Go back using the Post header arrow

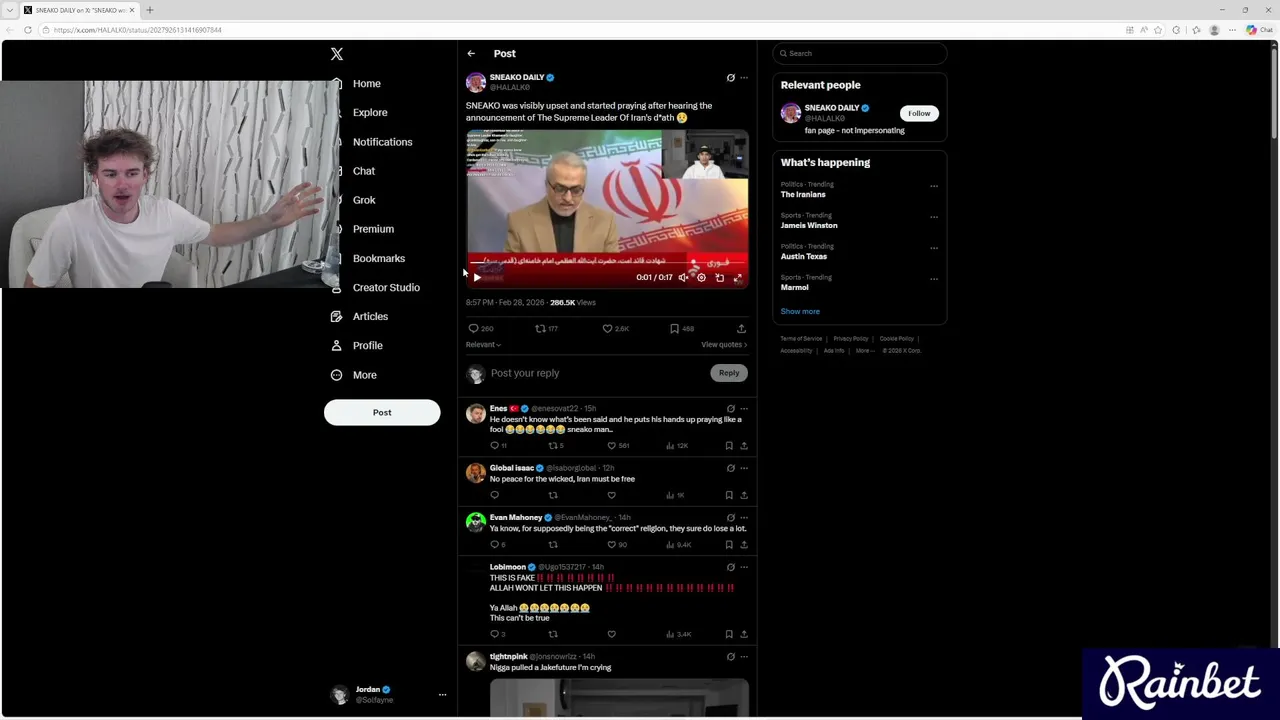point(471,54)
